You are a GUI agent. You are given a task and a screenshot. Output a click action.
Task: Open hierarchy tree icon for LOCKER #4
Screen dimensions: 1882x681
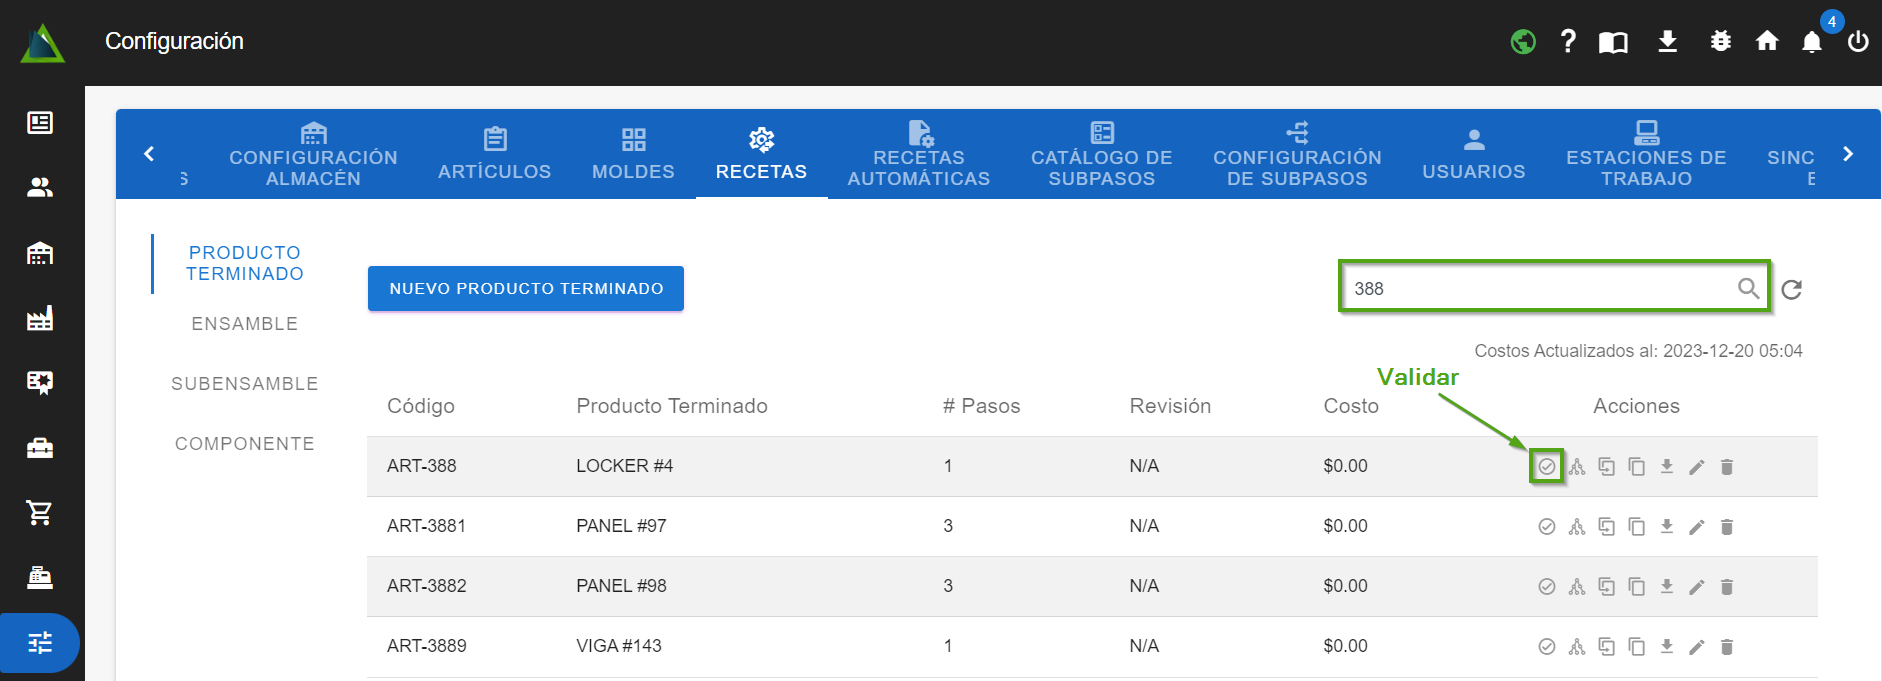1577,467
